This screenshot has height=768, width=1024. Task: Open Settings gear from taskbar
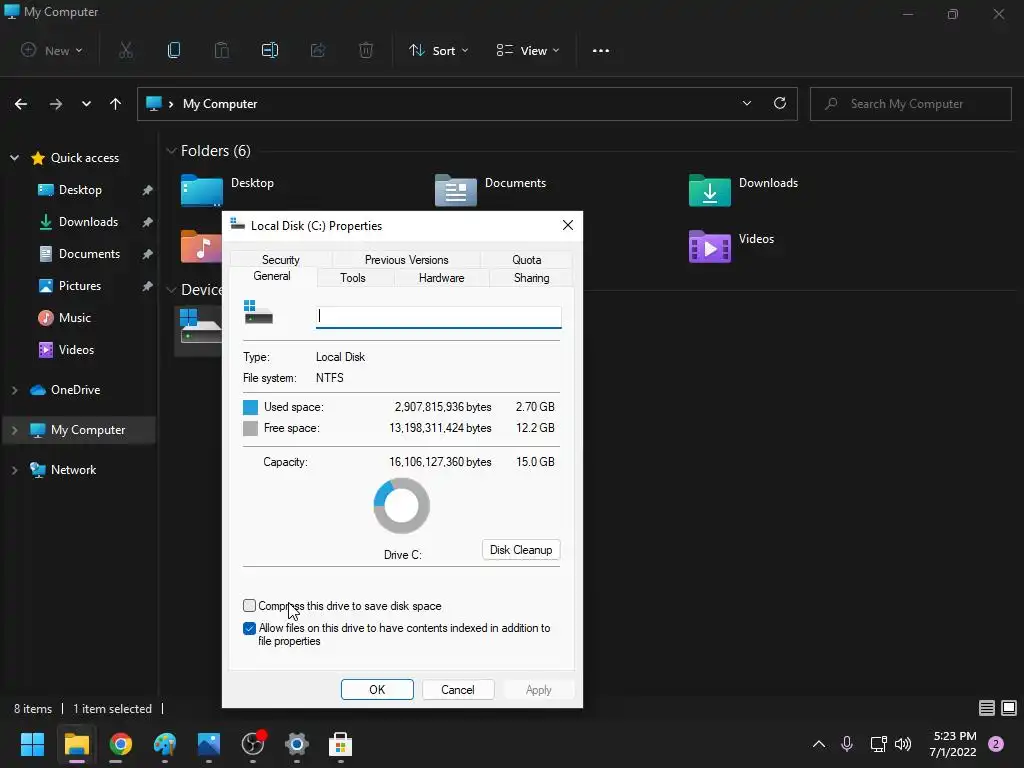point(296,744)
